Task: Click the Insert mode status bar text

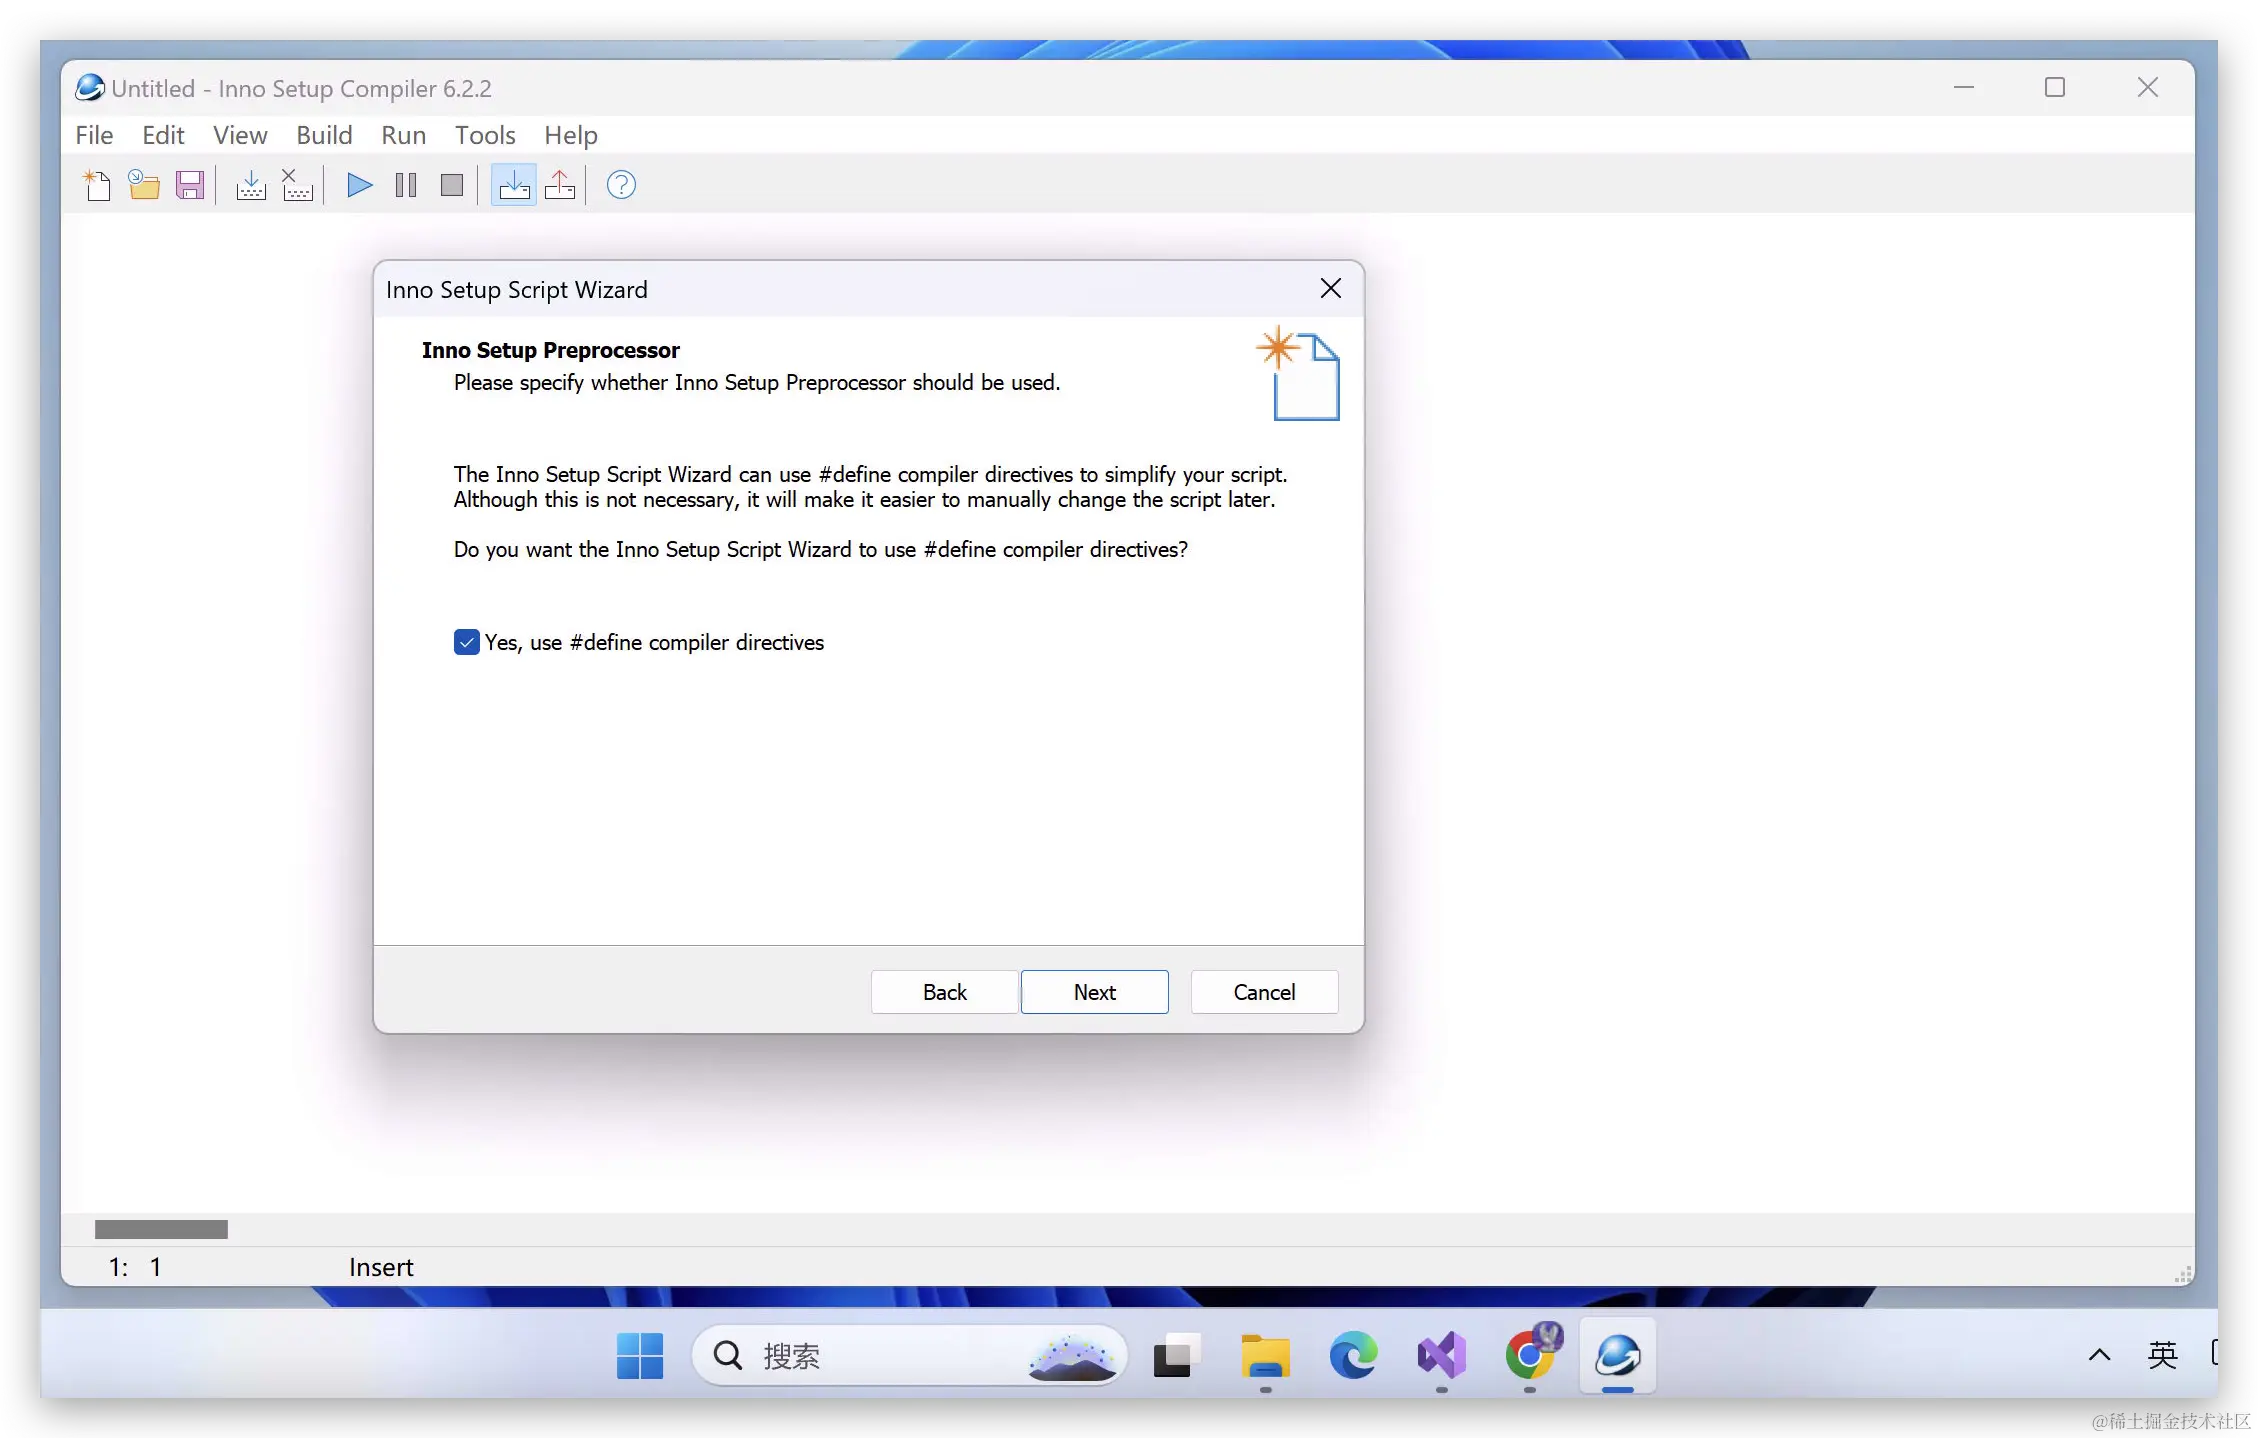Action: point(381,1268)
